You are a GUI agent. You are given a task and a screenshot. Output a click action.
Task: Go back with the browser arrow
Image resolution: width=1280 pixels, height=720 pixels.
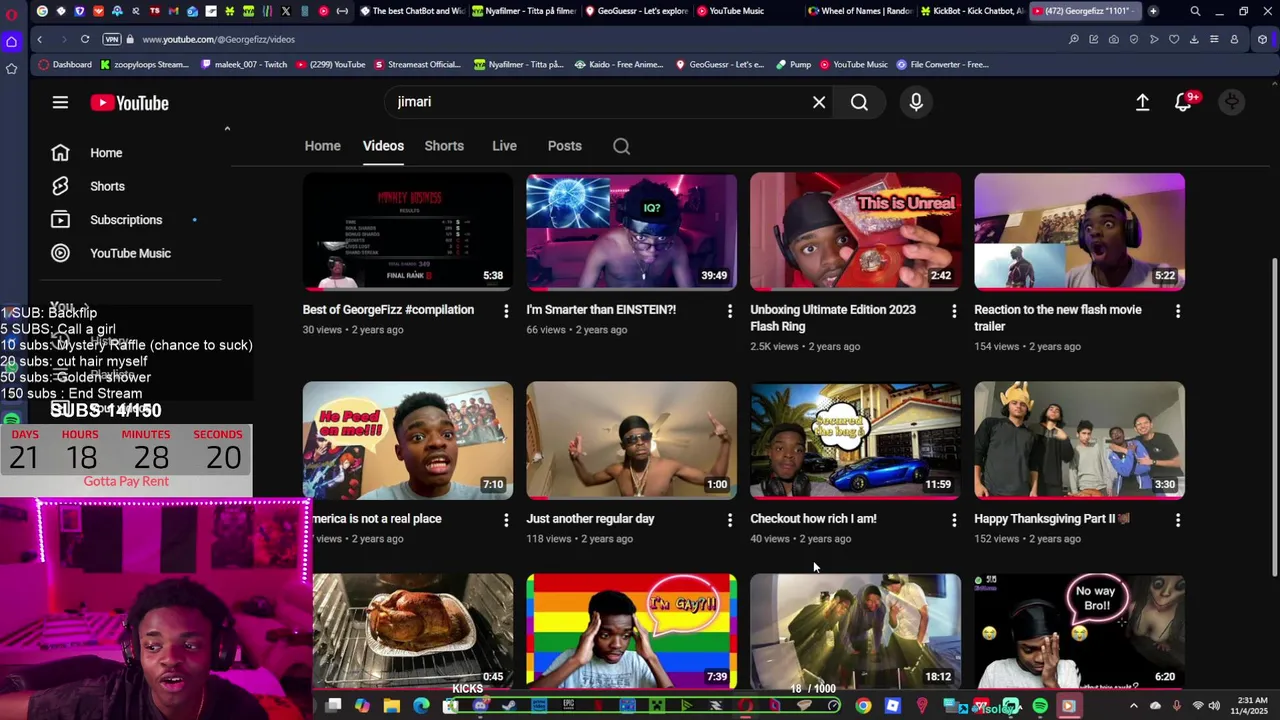(39, 39)
